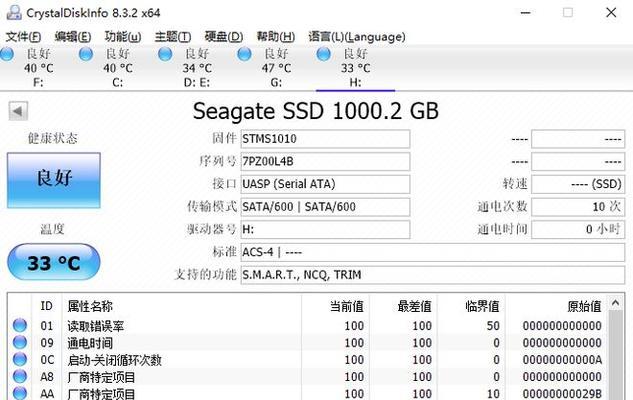Click the rotation rate field ---- (SSD)
Screen dimensions: 633x400
click(578, 184)
